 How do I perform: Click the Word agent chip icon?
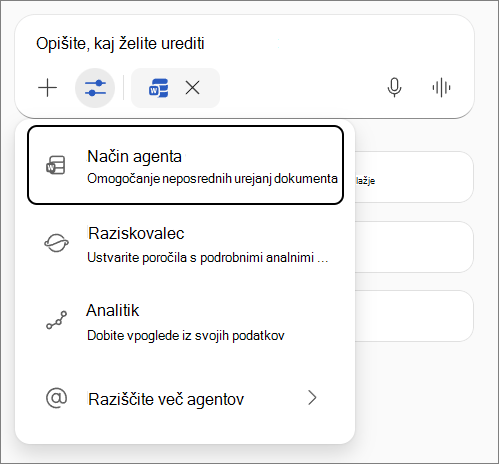(x=158, y=88)
